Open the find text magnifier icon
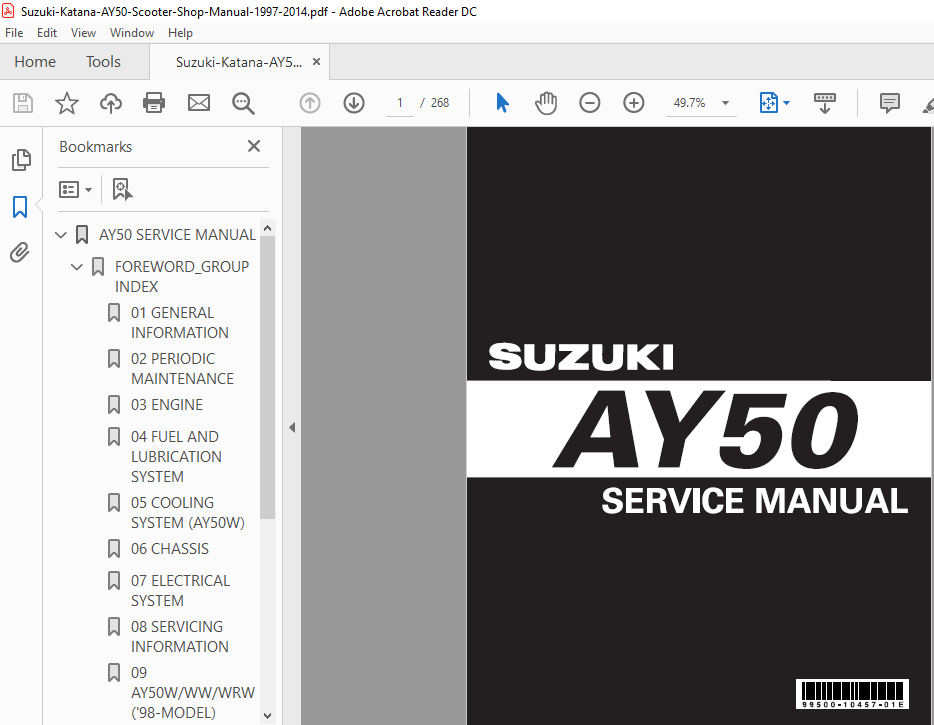 [243, 103]
